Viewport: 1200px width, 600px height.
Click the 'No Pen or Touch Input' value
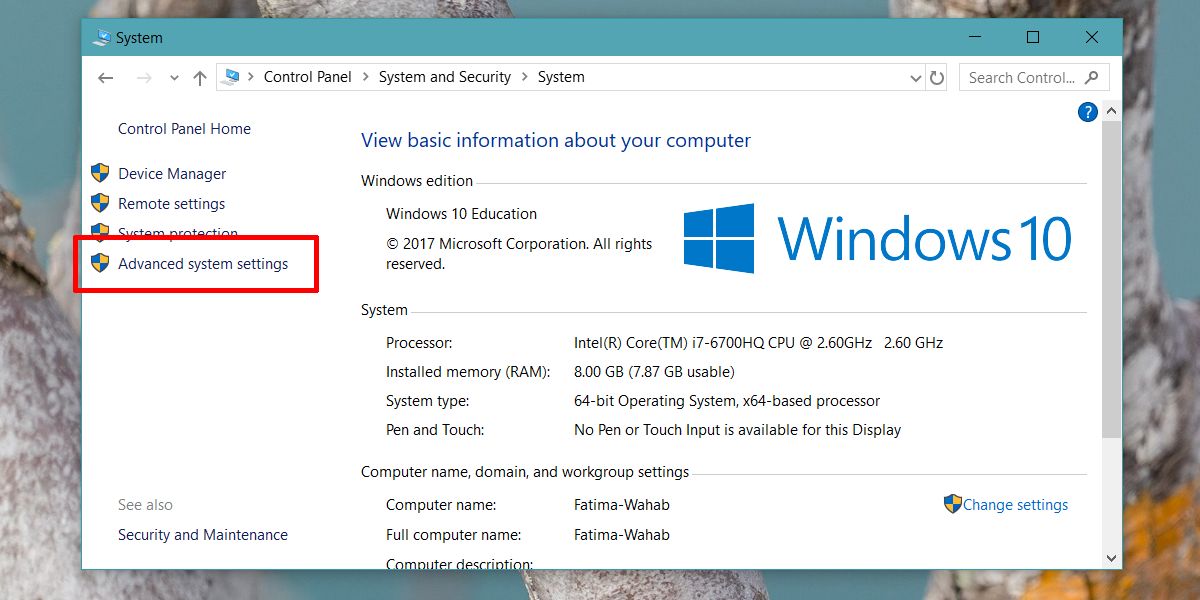[x=737, y=430]
